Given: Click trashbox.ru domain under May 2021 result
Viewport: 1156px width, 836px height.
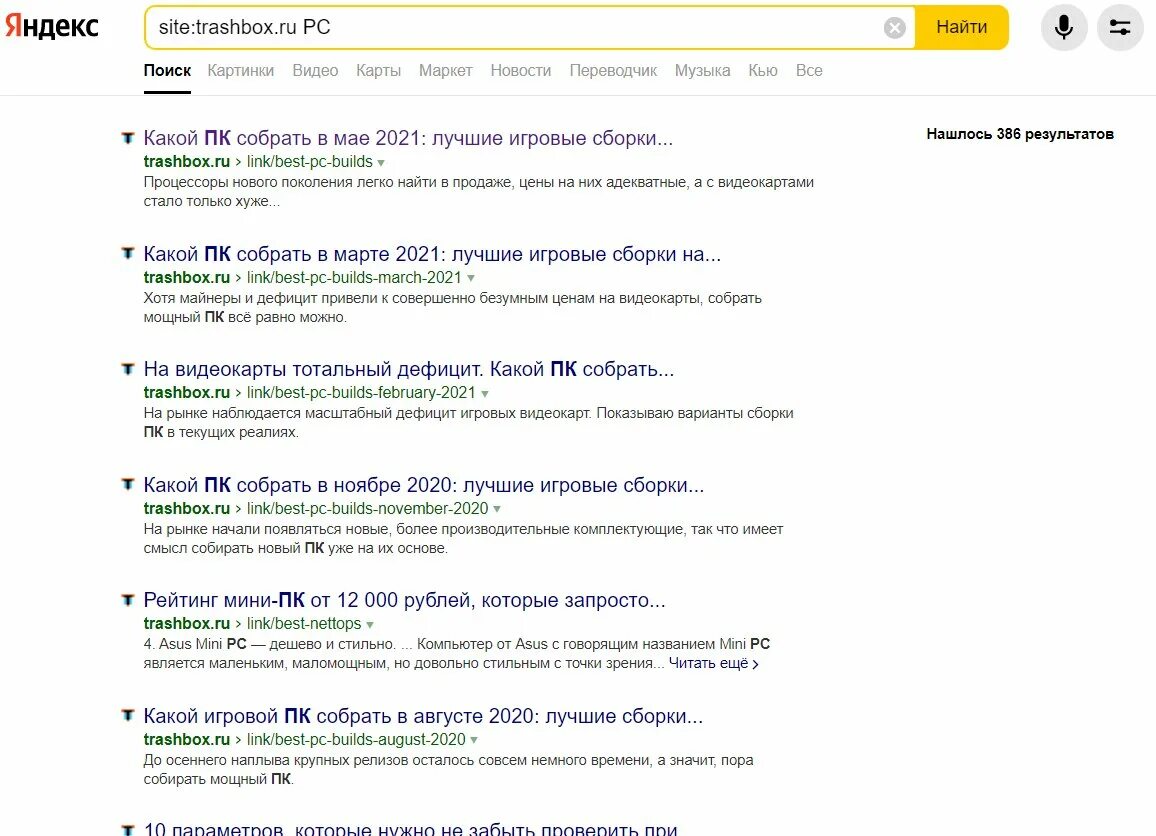Looking at the screenshot, I should pos(187,161).
